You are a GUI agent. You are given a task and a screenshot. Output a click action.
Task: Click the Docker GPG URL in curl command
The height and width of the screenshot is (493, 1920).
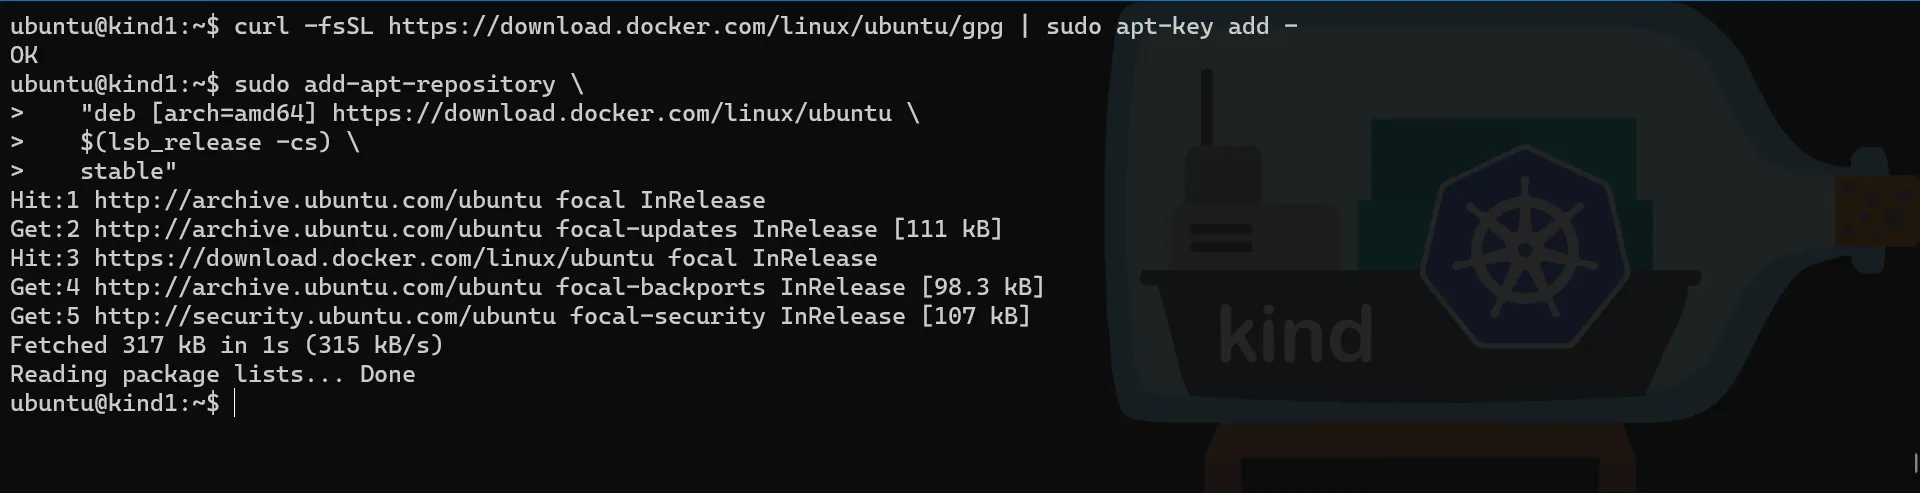point(695,27)
